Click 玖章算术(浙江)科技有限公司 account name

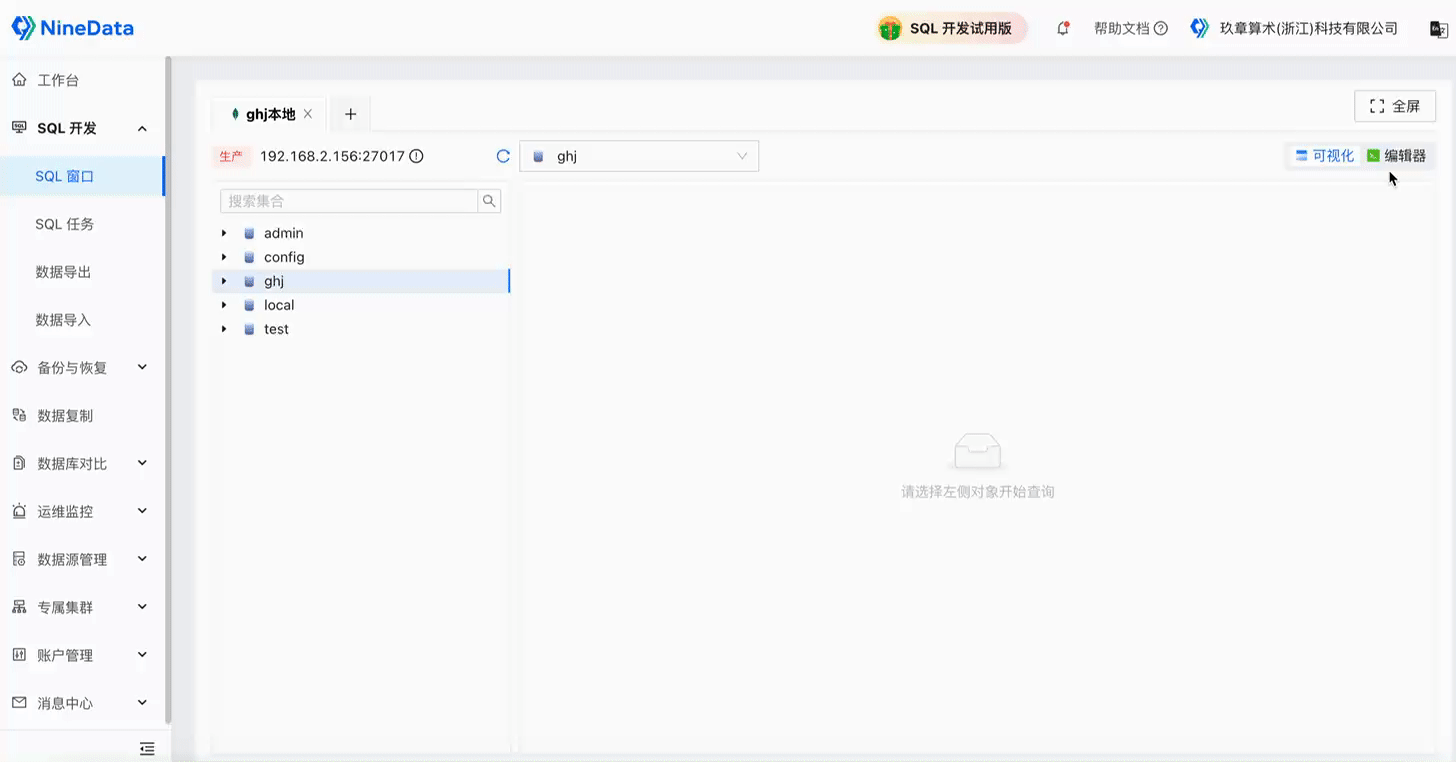coord(1309,29)
